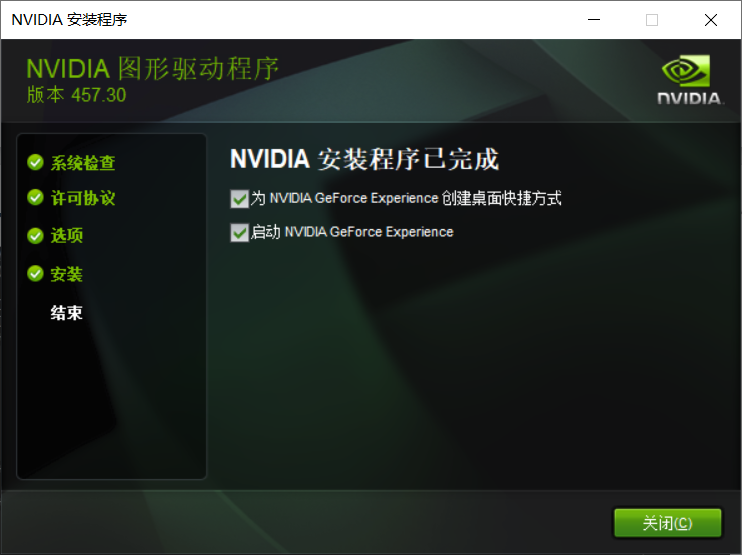Select the 选项 step label

pos(67,235)
